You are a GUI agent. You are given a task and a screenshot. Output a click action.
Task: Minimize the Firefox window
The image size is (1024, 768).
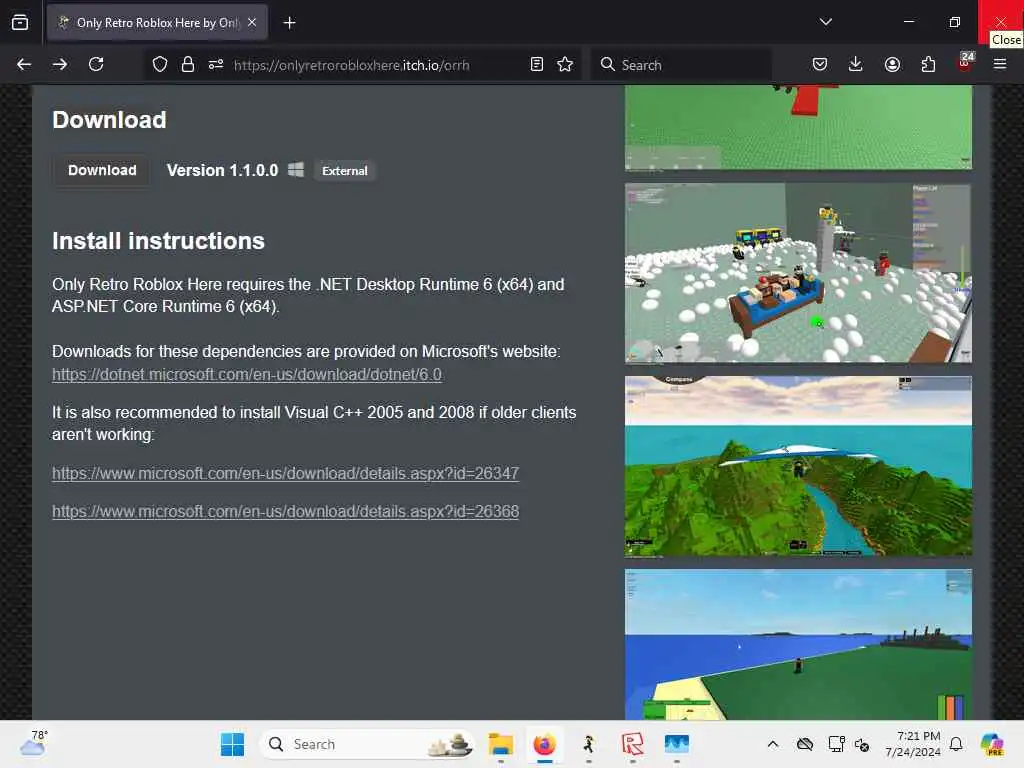tap(908, 22)
